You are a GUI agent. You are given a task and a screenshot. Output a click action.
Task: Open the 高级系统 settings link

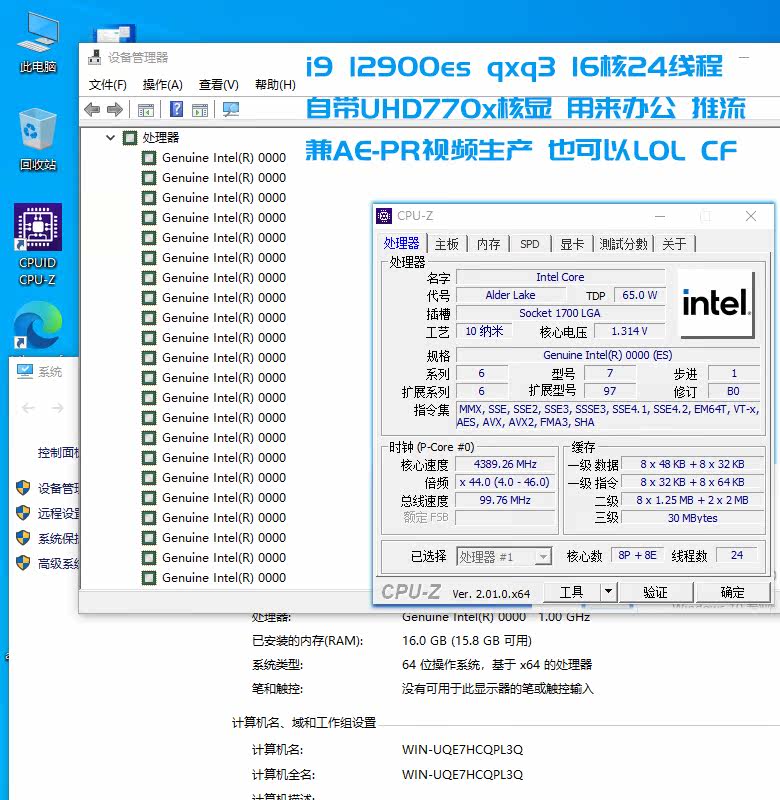tap(58, 563)
